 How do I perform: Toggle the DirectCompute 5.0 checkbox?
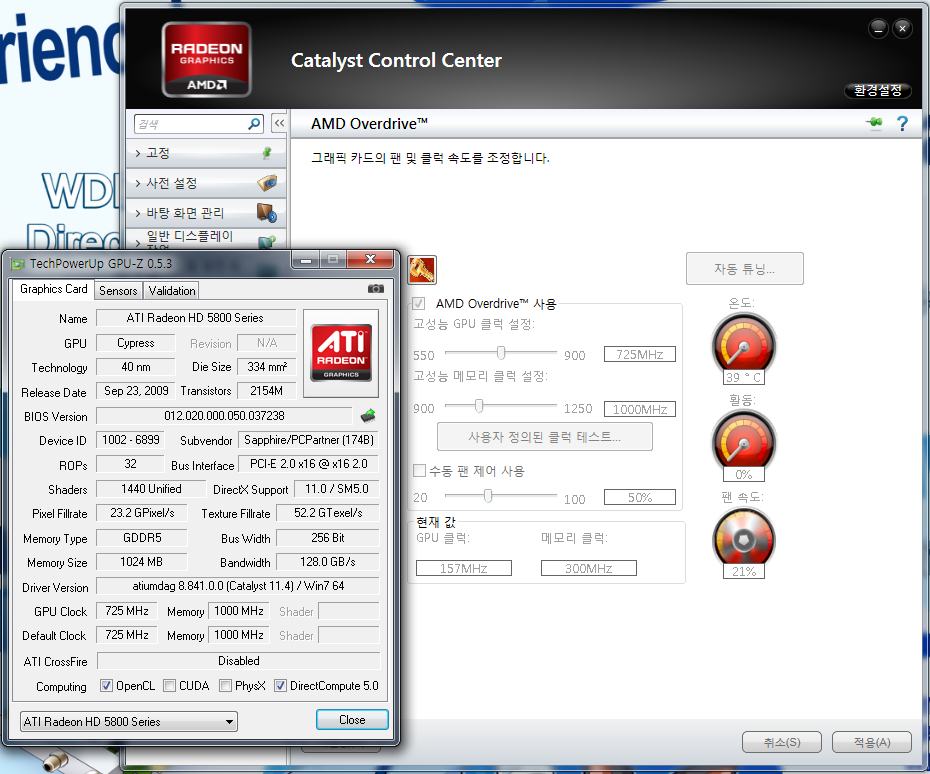coord(281,686)
